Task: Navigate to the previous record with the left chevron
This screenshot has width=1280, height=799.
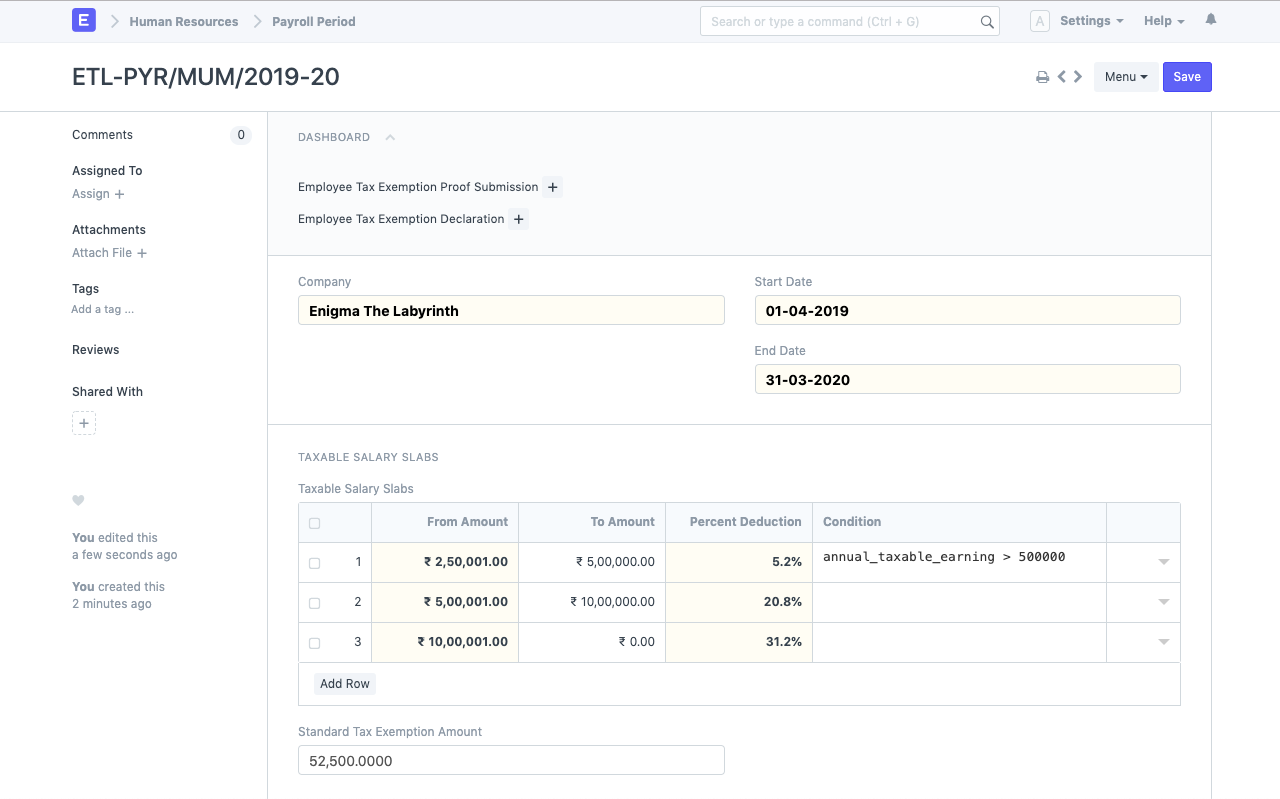Action: tap(1061, 76)
